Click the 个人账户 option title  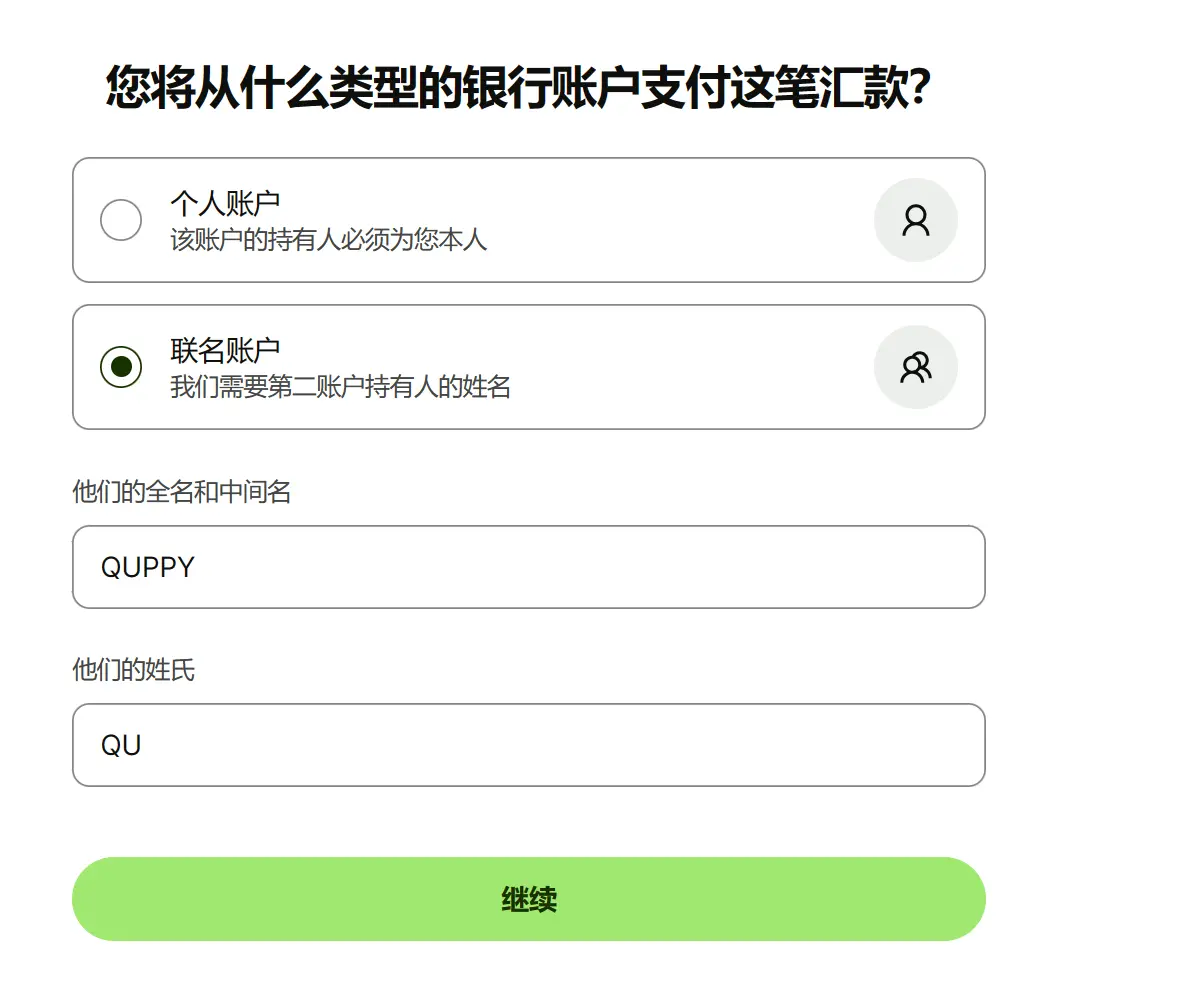point(225,203)
